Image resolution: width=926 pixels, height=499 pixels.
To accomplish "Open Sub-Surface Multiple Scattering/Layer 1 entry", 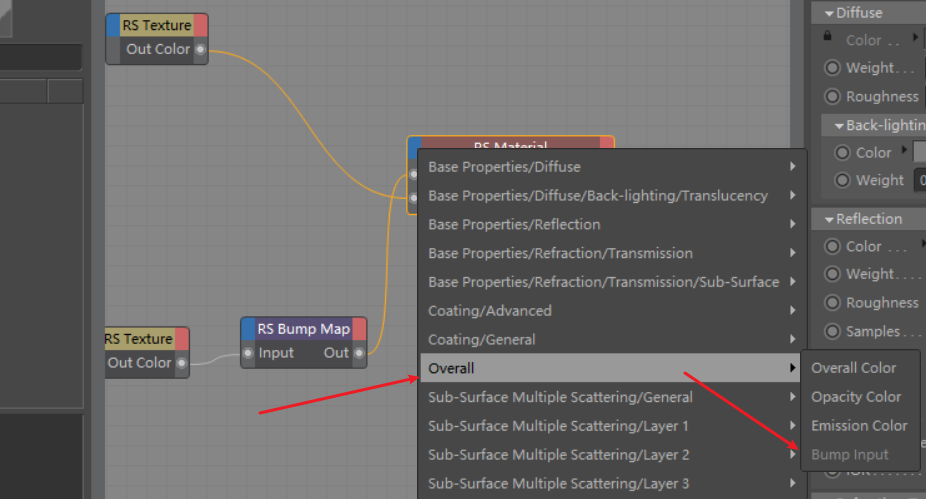I will tap(611, 426).
